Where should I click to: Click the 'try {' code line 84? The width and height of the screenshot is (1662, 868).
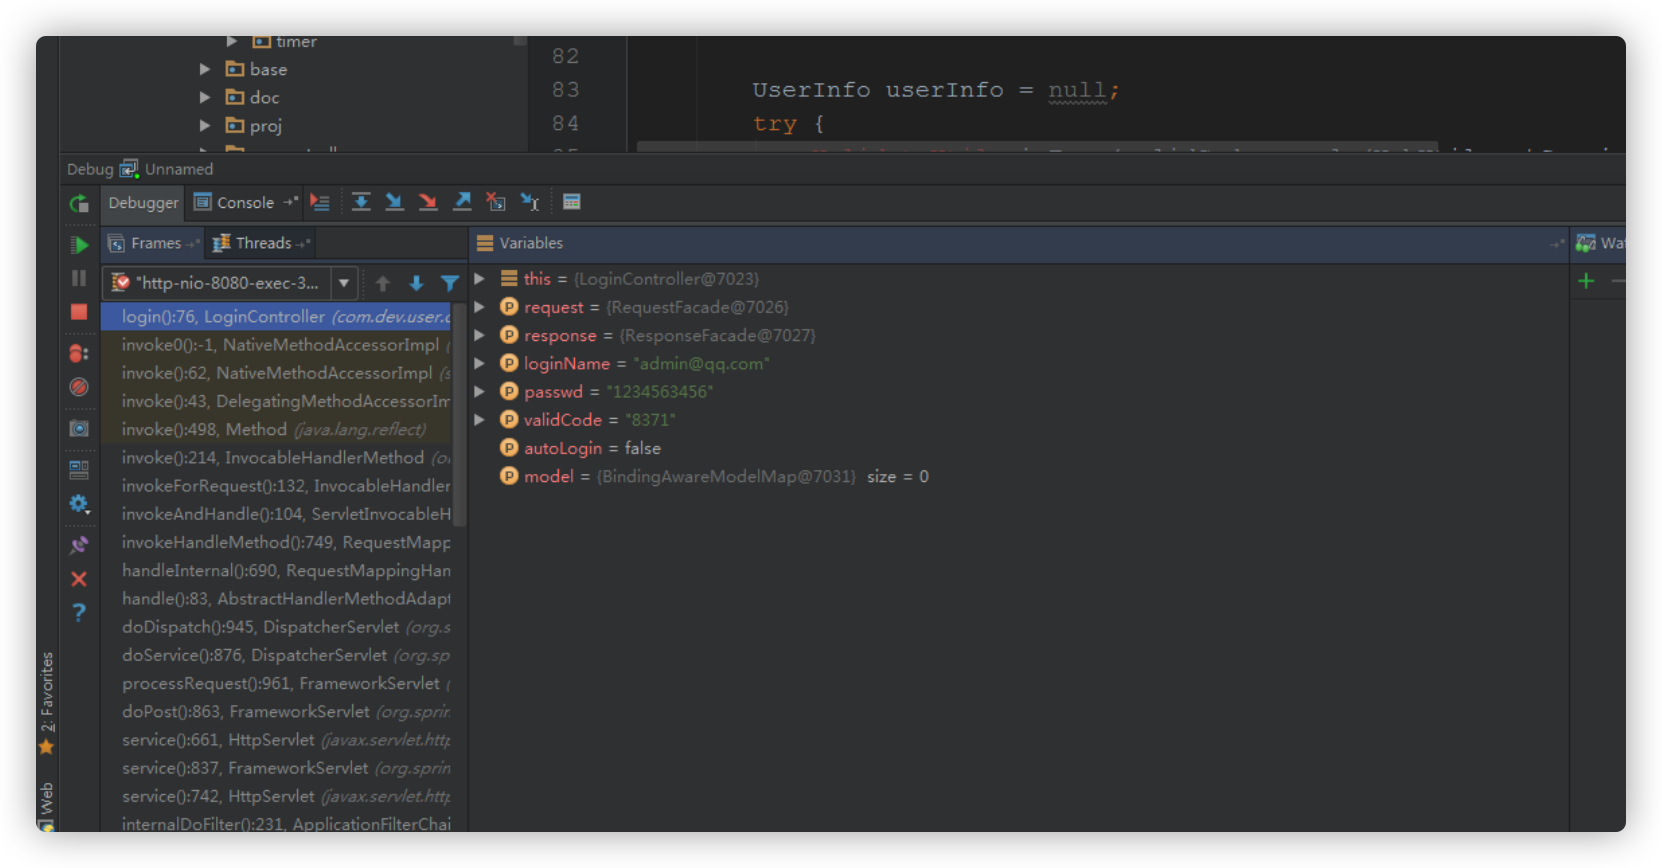788,124
